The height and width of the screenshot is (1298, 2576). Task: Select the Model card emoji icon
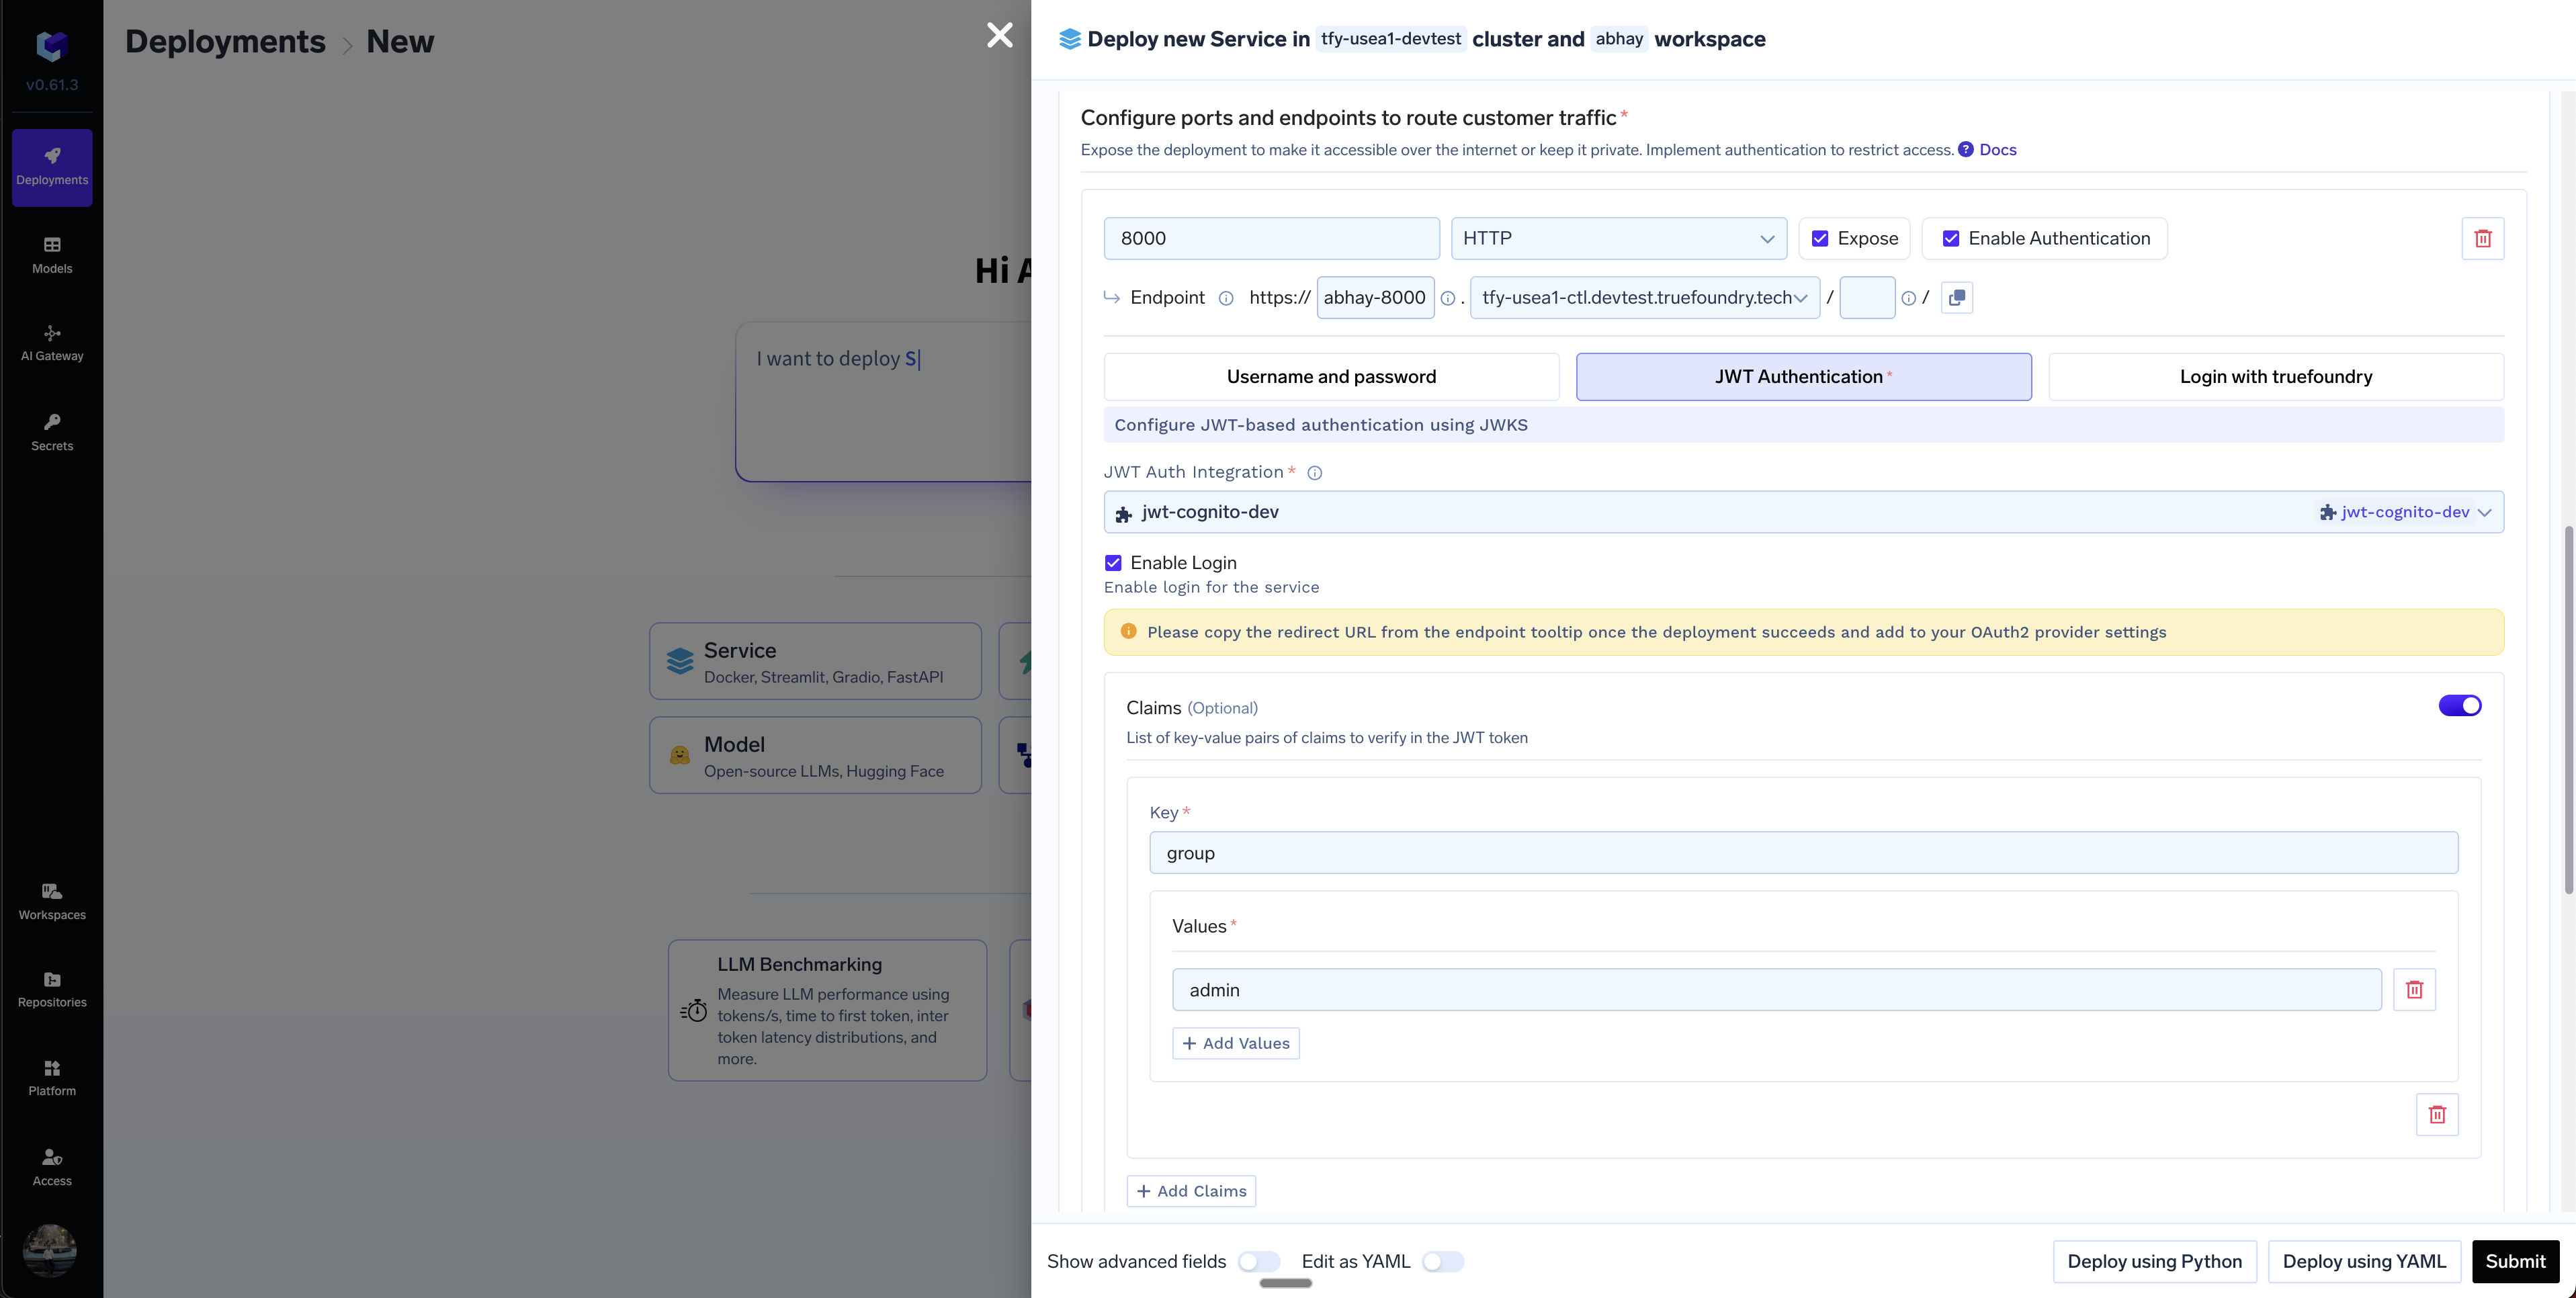point(679,755)
